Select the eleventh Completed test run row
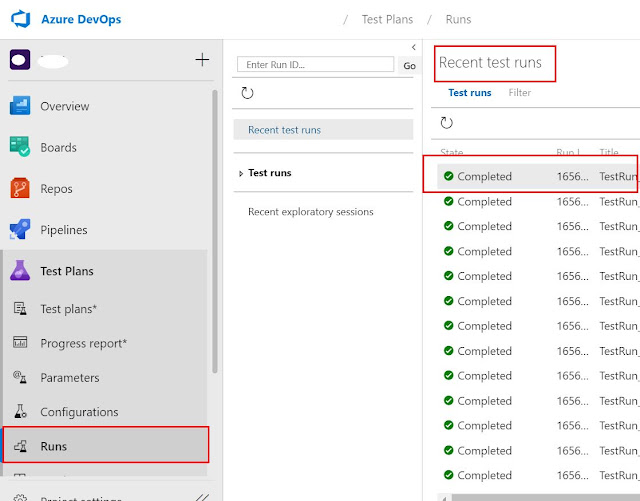Viewport: 640px width, 501px height. (538, 425)
